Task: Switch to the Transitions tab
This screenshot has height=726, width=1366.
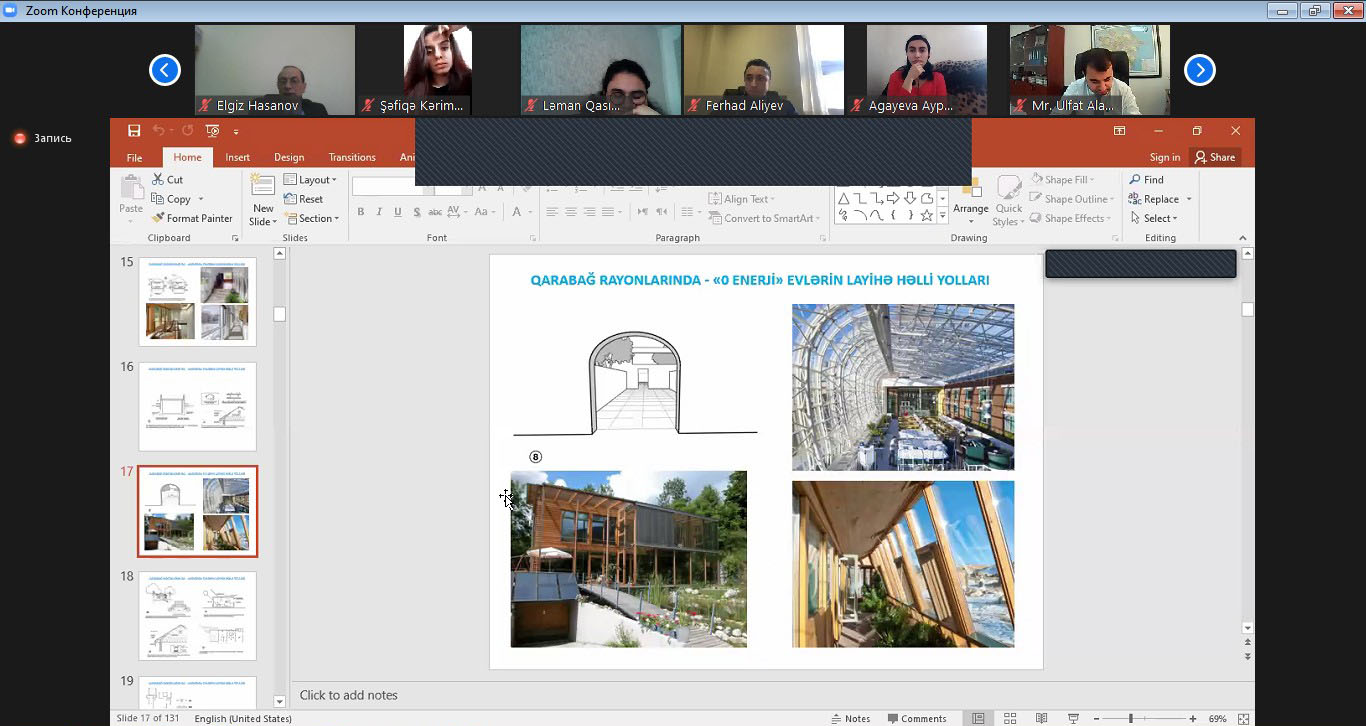Action: pos(352,157)
